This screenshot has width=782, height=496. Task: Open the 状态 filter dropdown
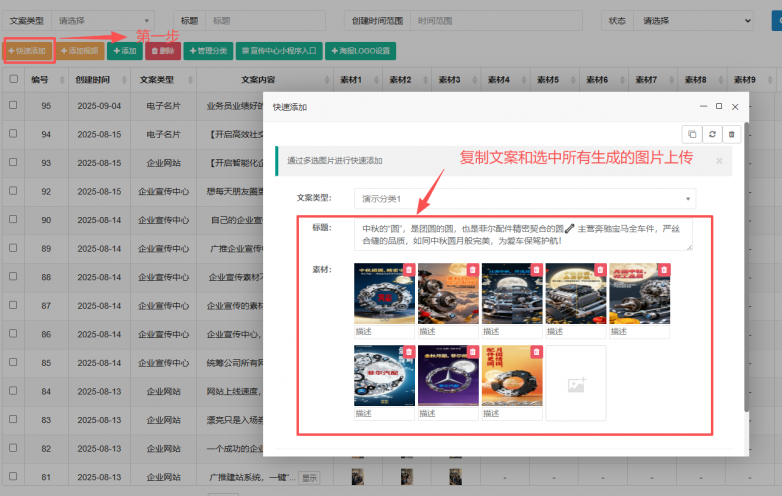click(693, 21)
